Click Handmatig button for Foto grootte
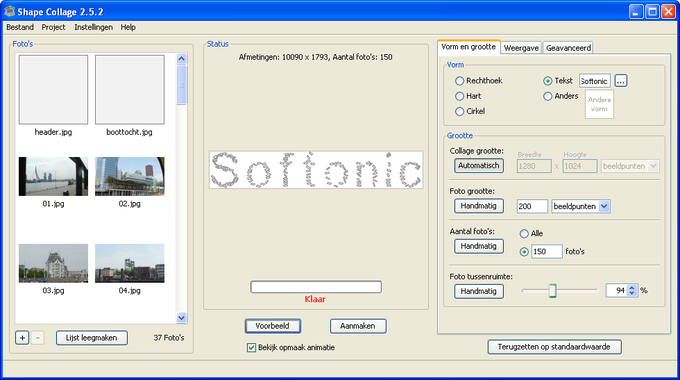 click(479, 206)
